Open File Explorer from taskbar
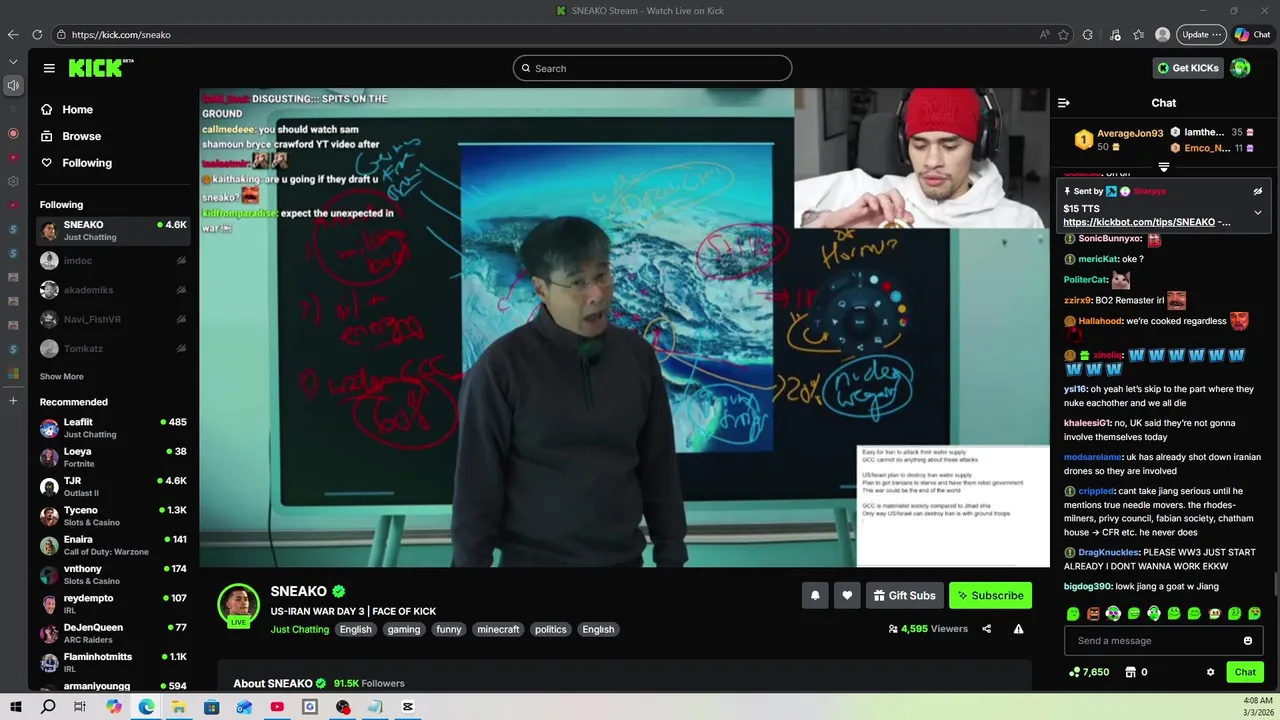The image size is (1280, 720). (179, 707)
